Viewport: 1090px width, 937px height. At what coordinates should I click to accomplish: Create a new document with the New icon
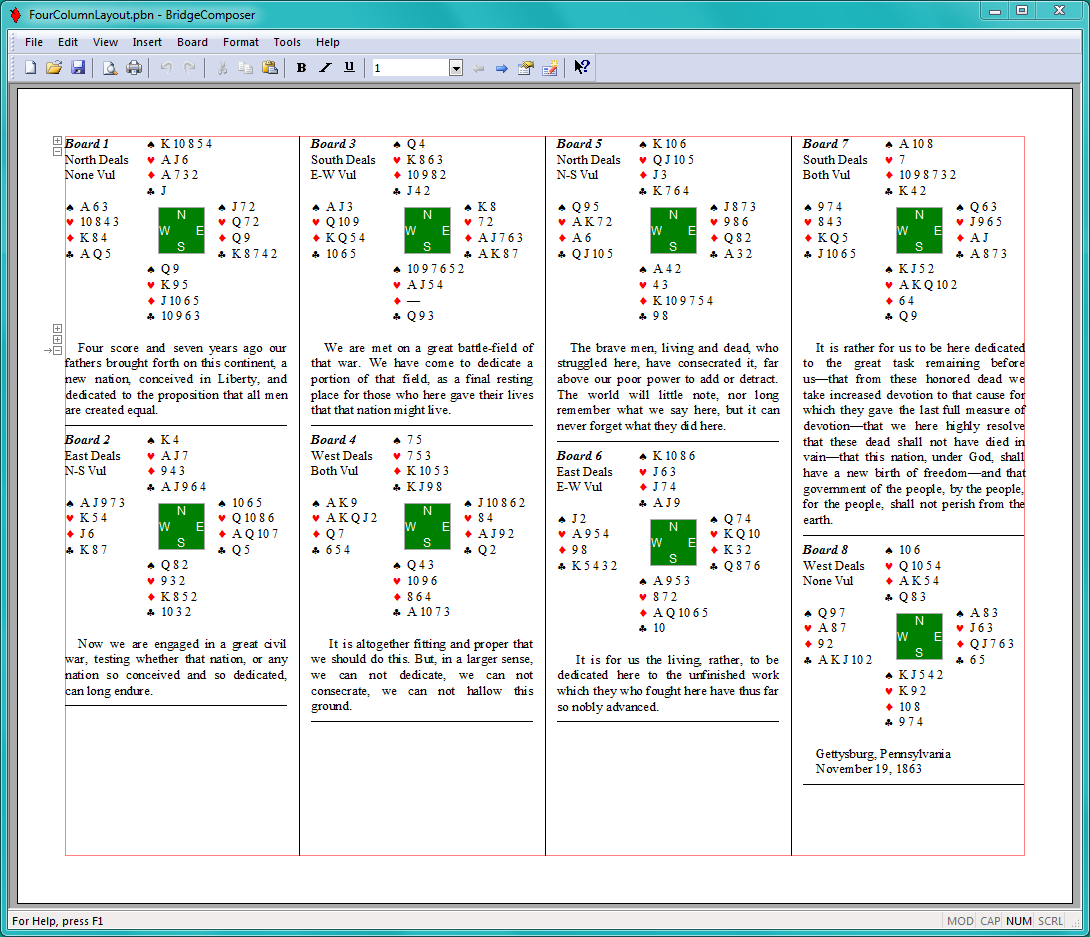pos(30,68)
